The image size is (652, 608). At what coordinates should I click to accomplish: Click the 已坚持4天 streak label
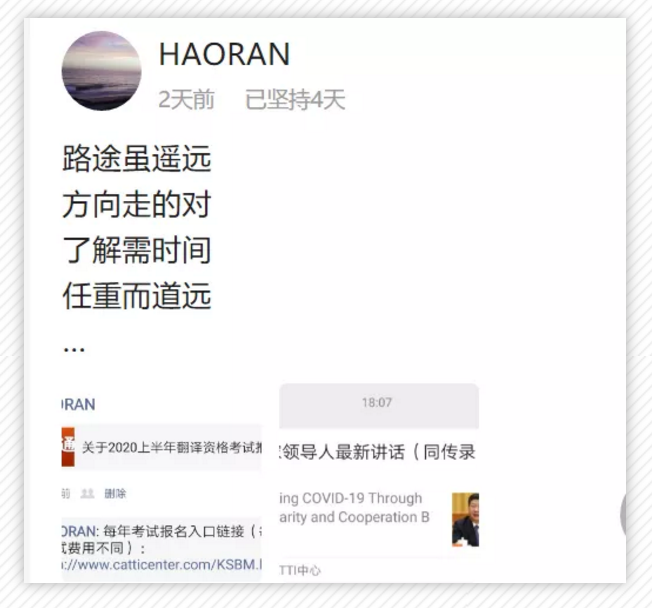tap(295, 99)
